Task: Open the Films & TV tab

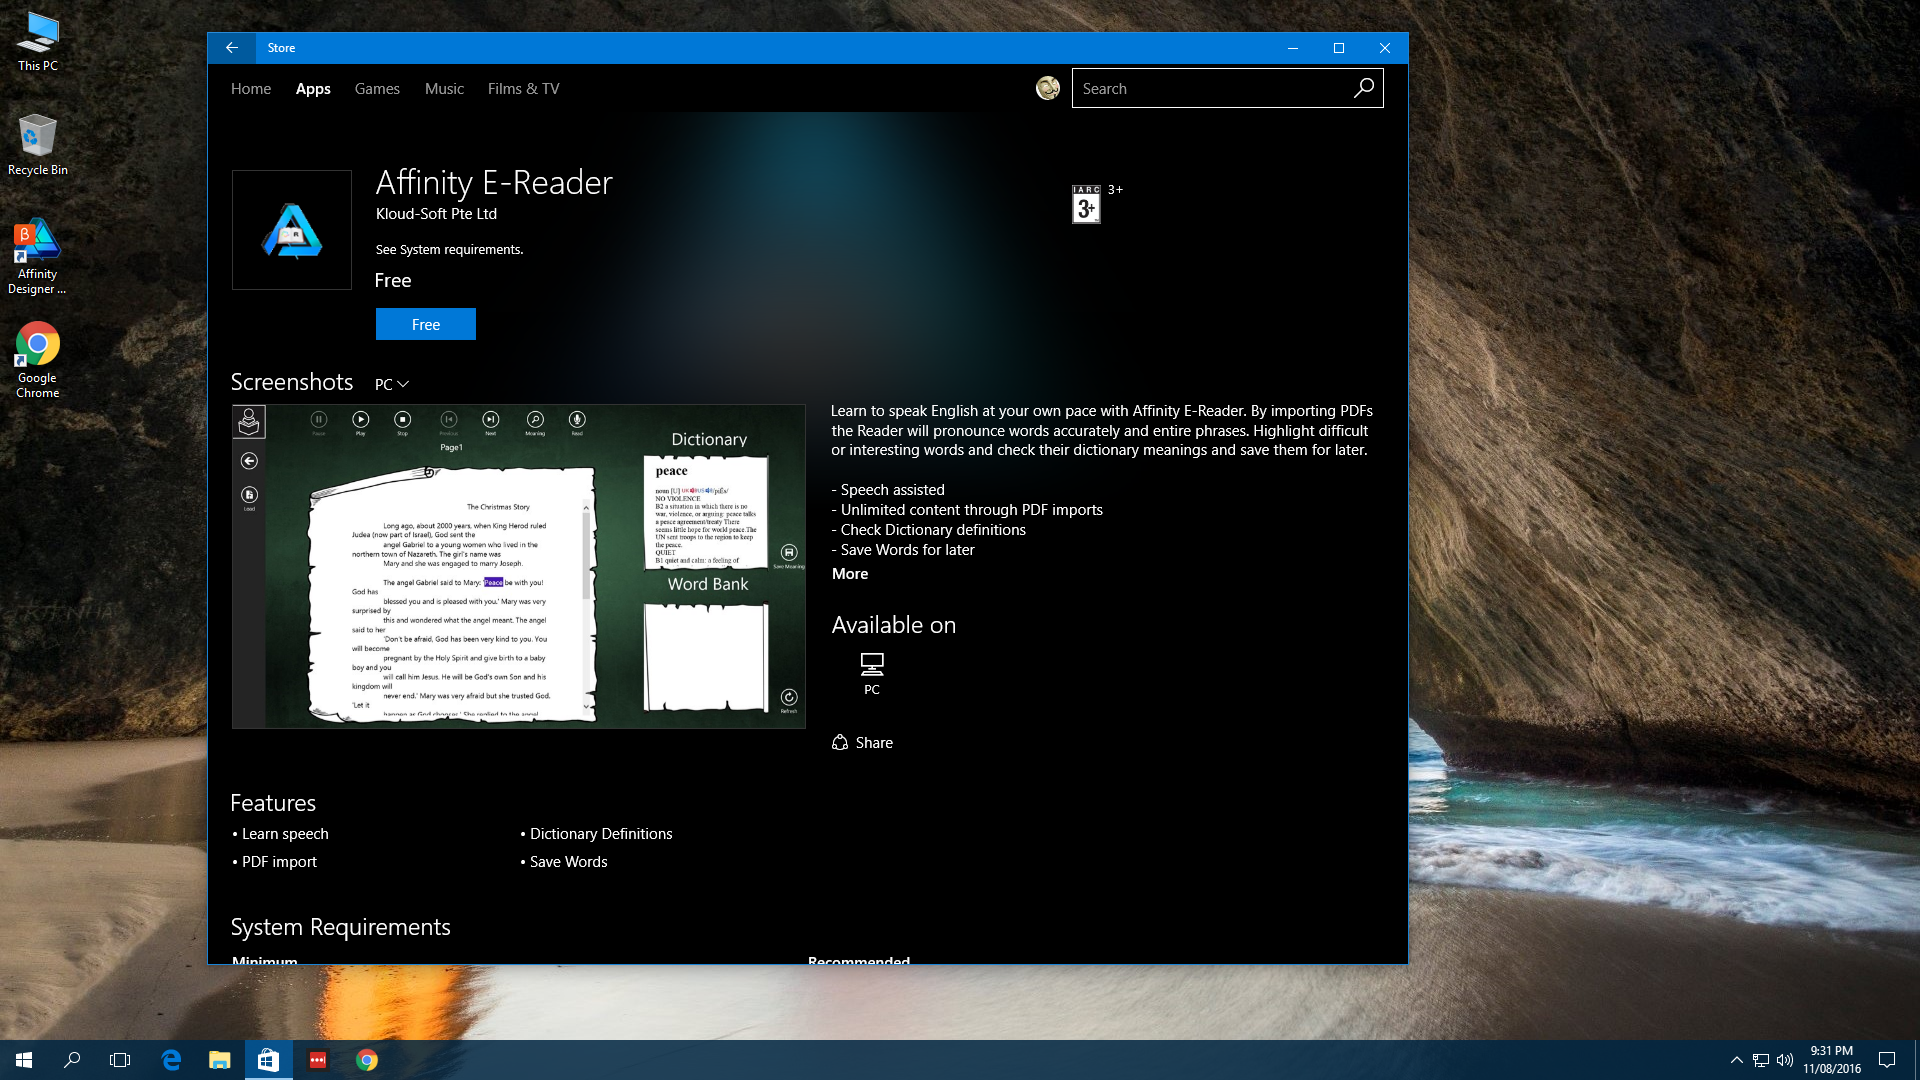Action: [x=523, y=89]
